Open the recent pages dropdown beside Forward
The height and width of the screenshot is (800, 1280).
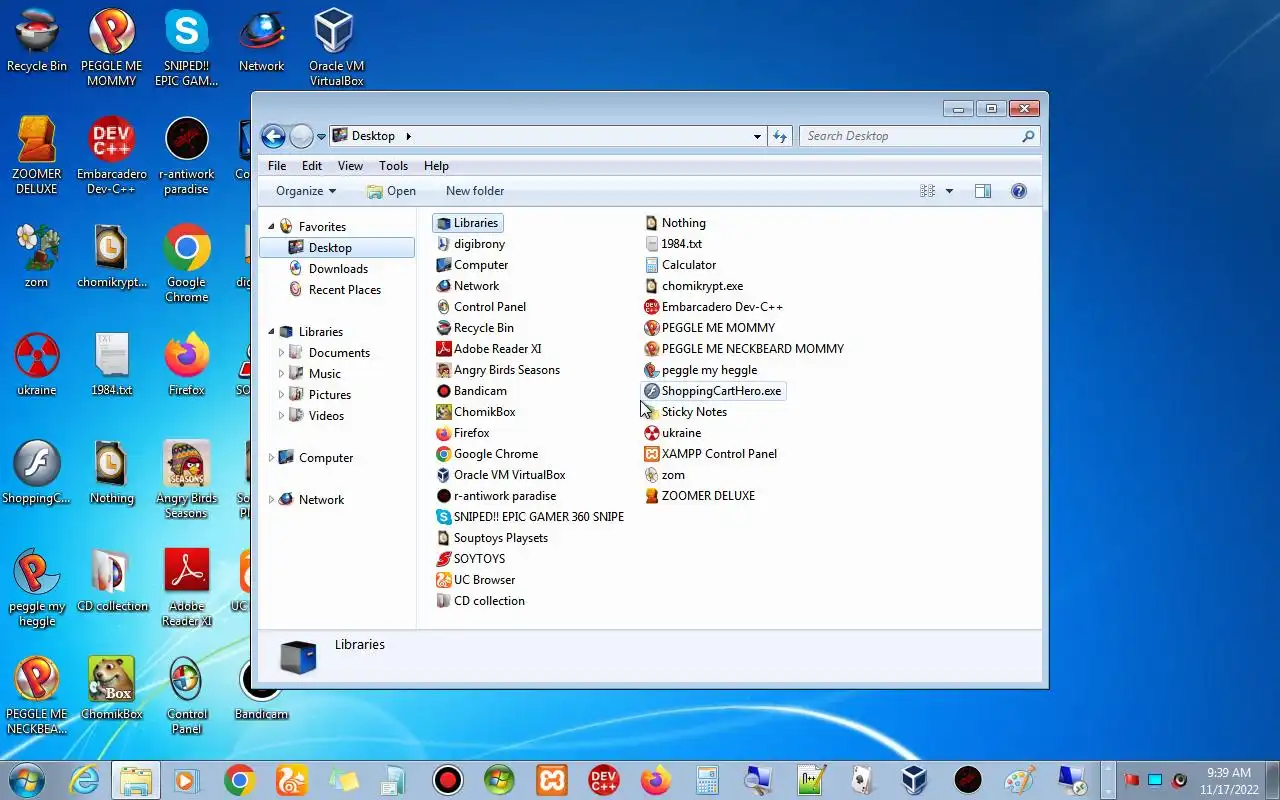pyautogui.click(x=322, y=136)
